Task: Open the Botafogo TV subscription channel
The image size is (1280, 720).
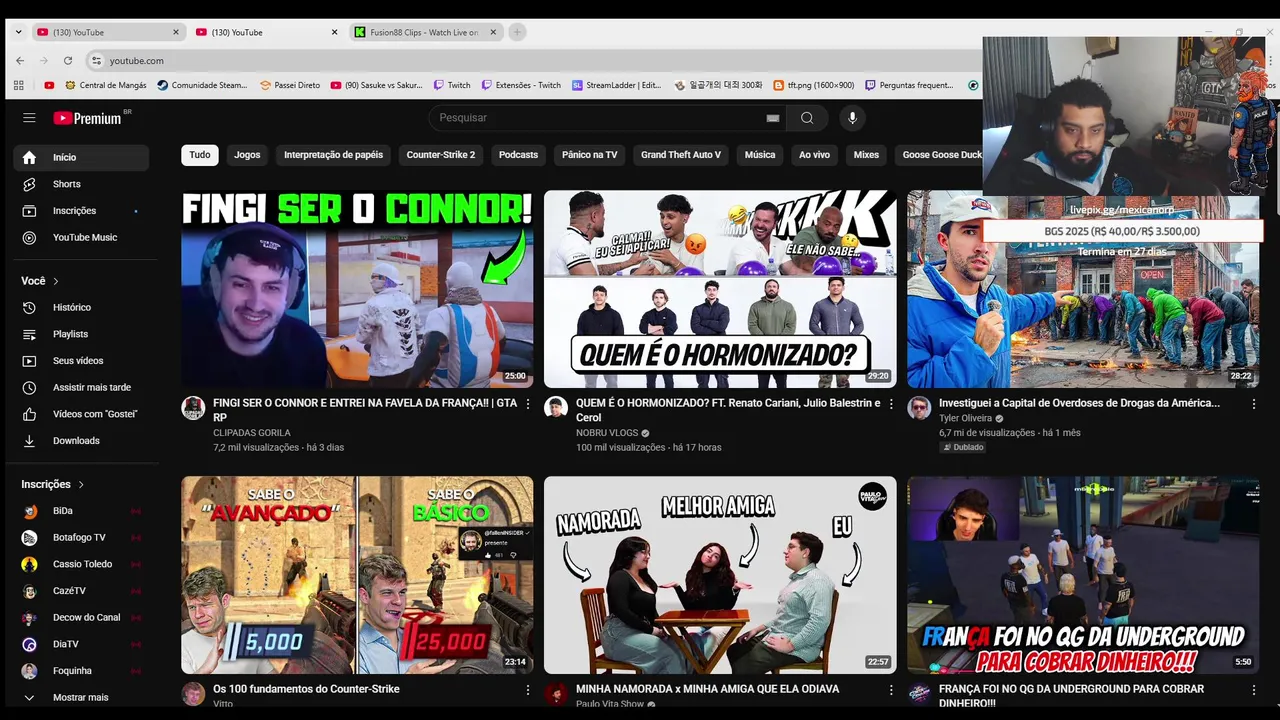Action: (81, 537)
